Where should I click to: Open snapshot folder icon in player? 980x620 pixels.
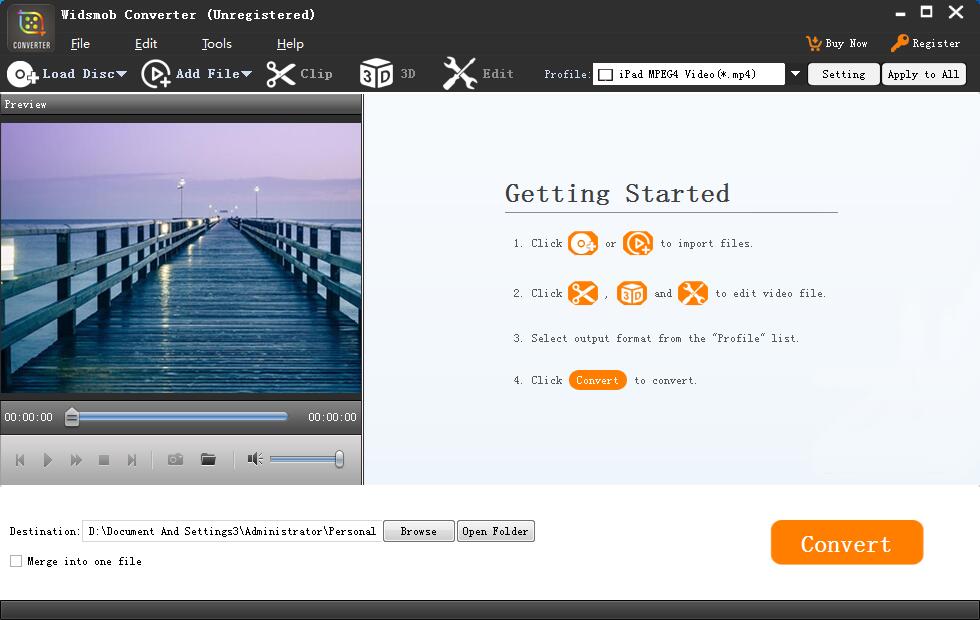tap(208, 460)
